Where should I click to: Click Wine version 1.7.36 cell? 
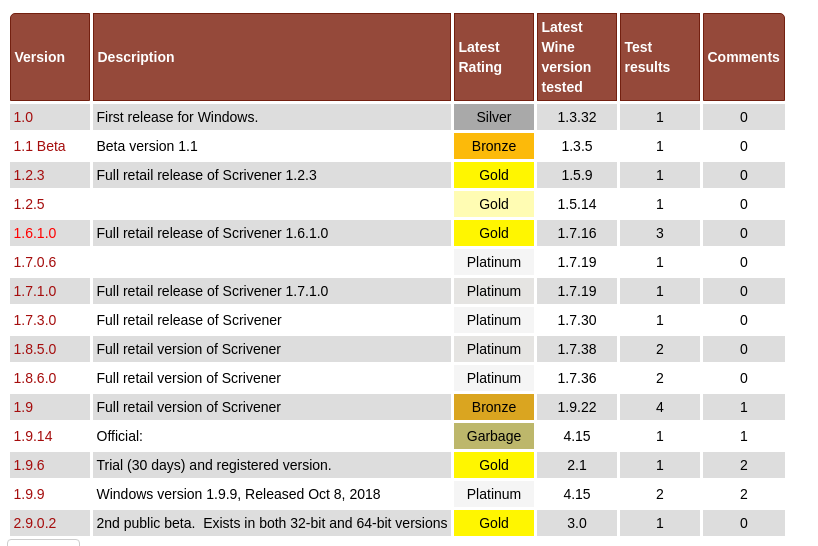(x=577, y=378)
